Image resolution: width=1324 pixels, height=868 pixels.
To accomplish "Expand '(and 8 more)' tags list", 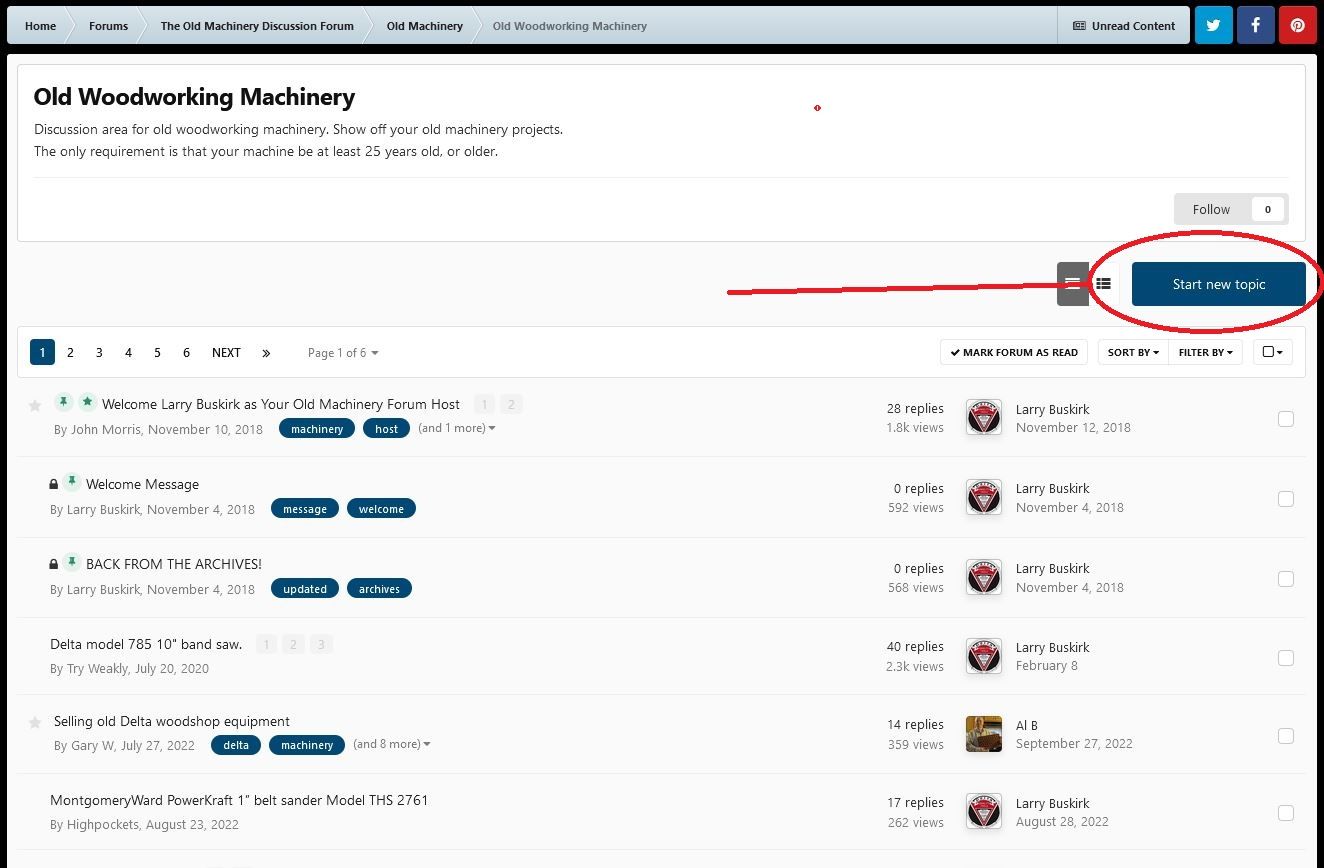I will click(x=392, y=744).
